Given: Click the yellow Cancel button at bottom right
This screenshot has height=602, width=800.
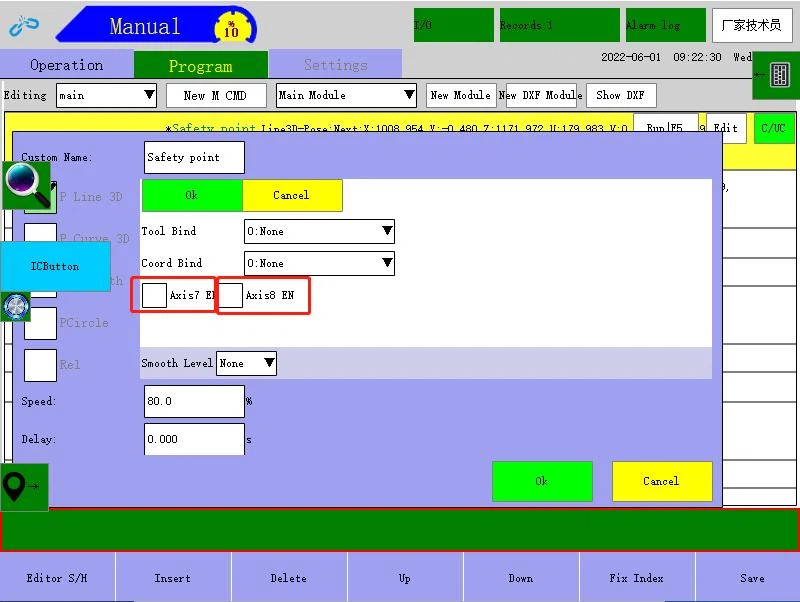Looking at the screenshot, I should 661,481.
